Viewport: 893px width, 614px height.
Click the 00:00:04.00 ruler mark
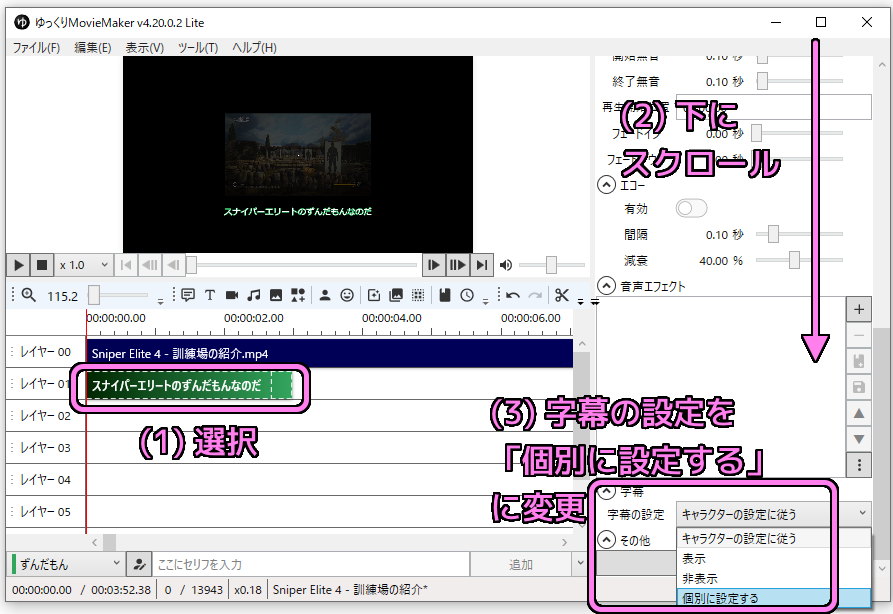coord(392,318)
